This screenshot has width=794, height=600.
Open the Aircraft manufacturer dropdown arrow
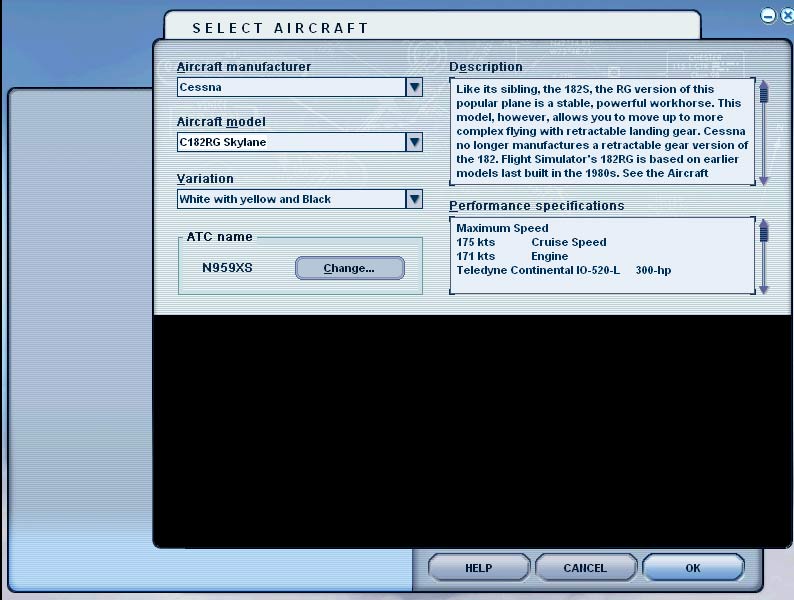pos(414,88)
